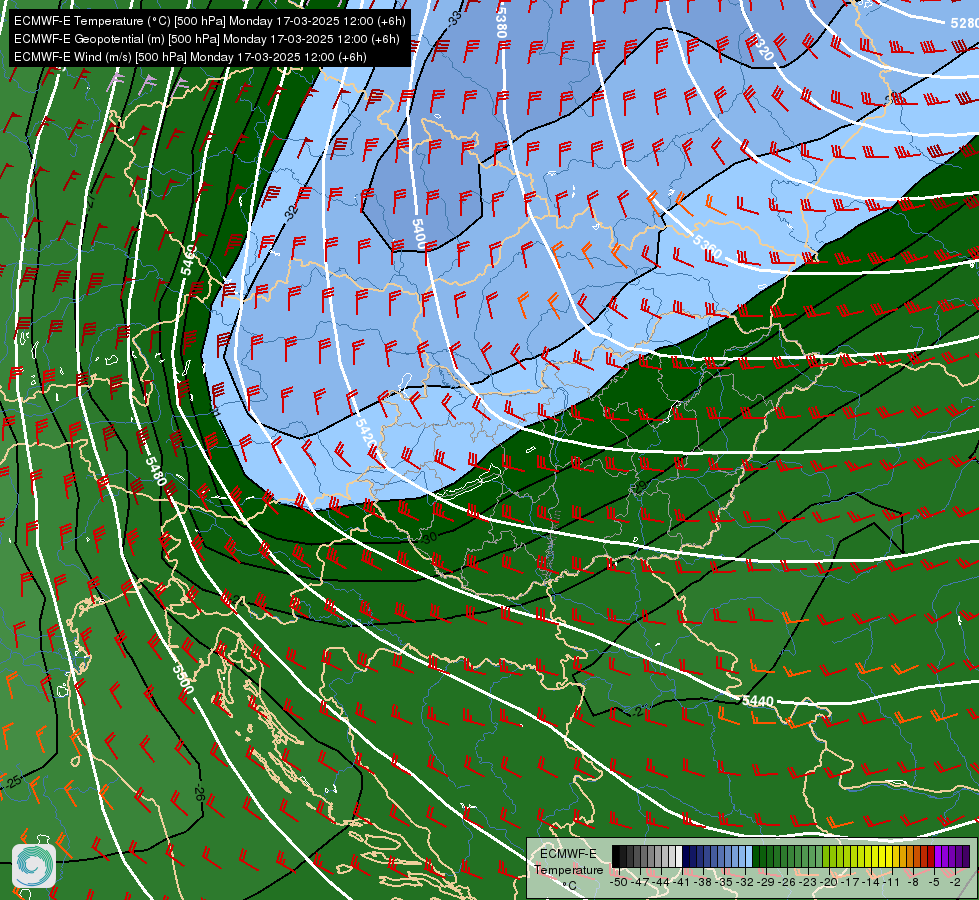Click the swirl logo icon at bottom left
The image size is (979, 900).
point(34,866)
